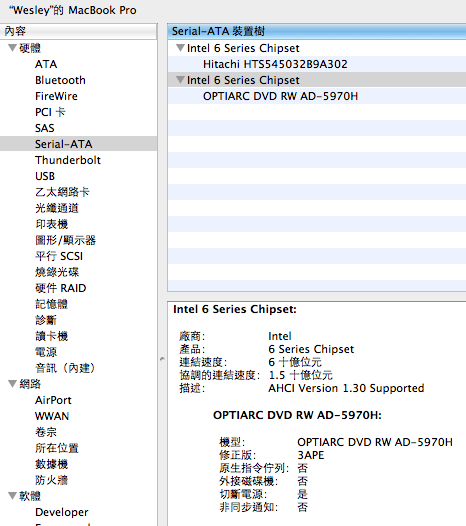The height and width of the screenshot is (526, 466).
Task: Click the 切斷電源 value 是
Action: point(302,494)
